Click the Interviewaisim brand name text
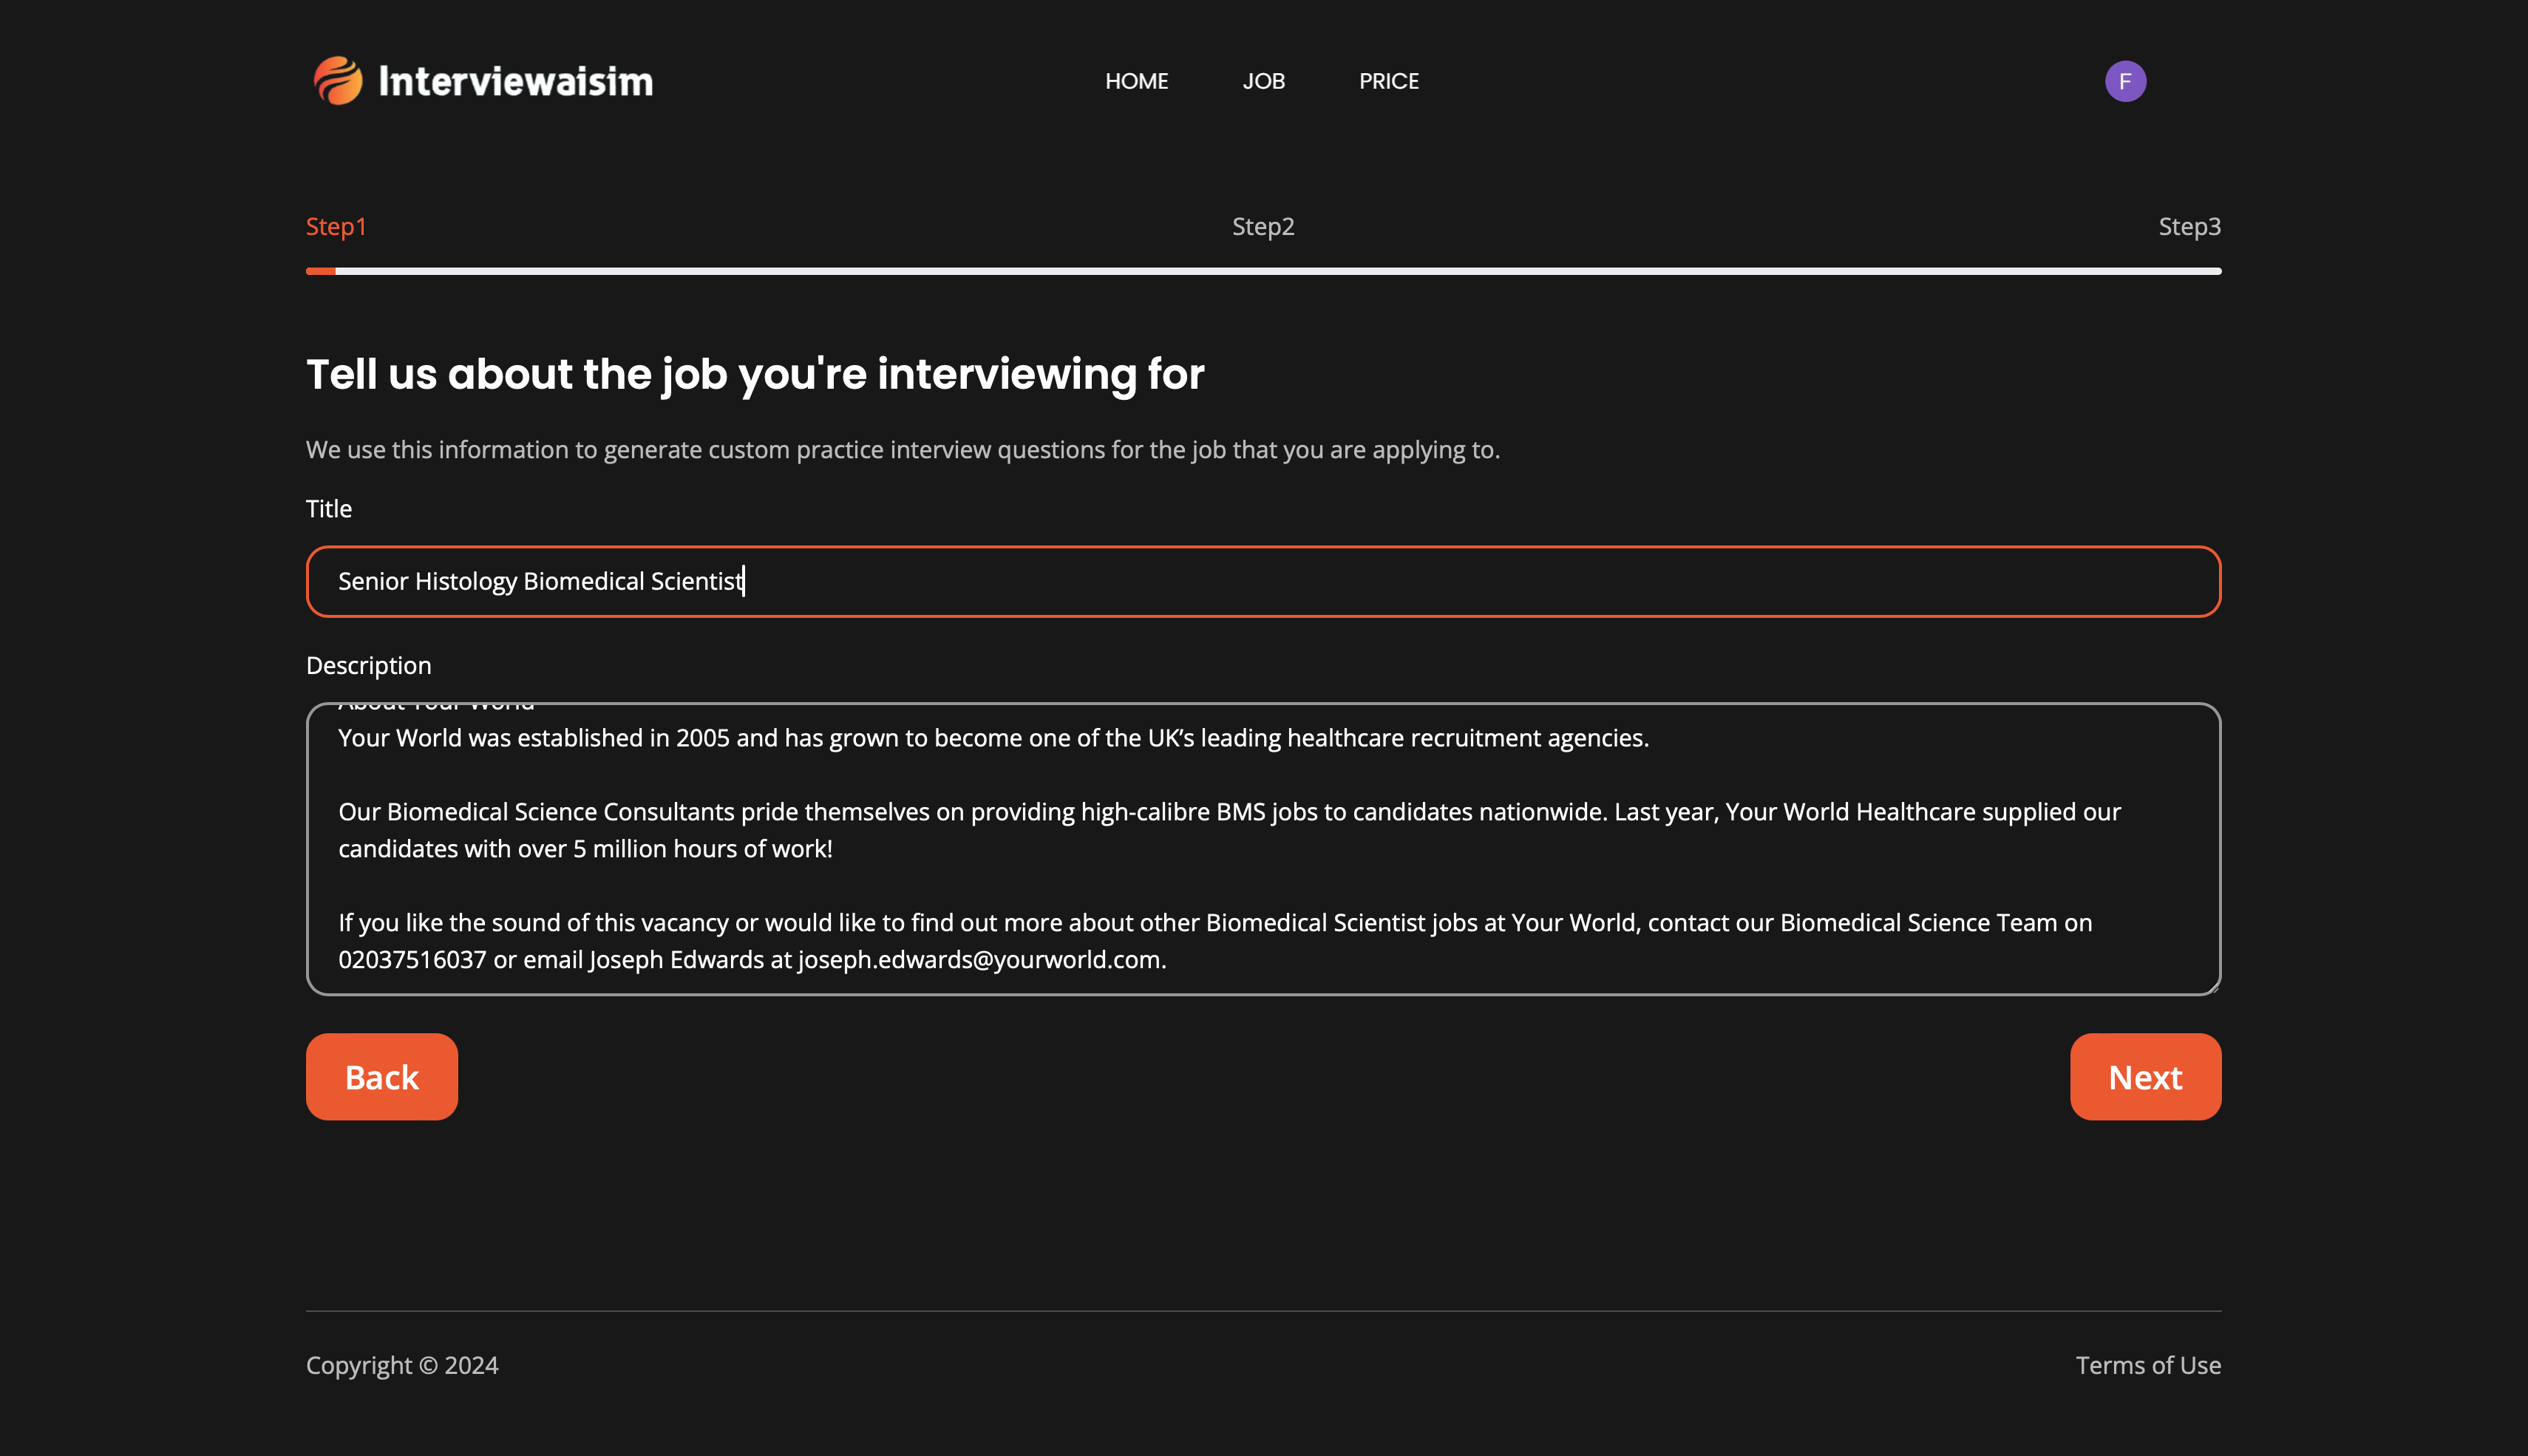Image resolution: width=2528 pixels, height=1456 pixels. 515,82
